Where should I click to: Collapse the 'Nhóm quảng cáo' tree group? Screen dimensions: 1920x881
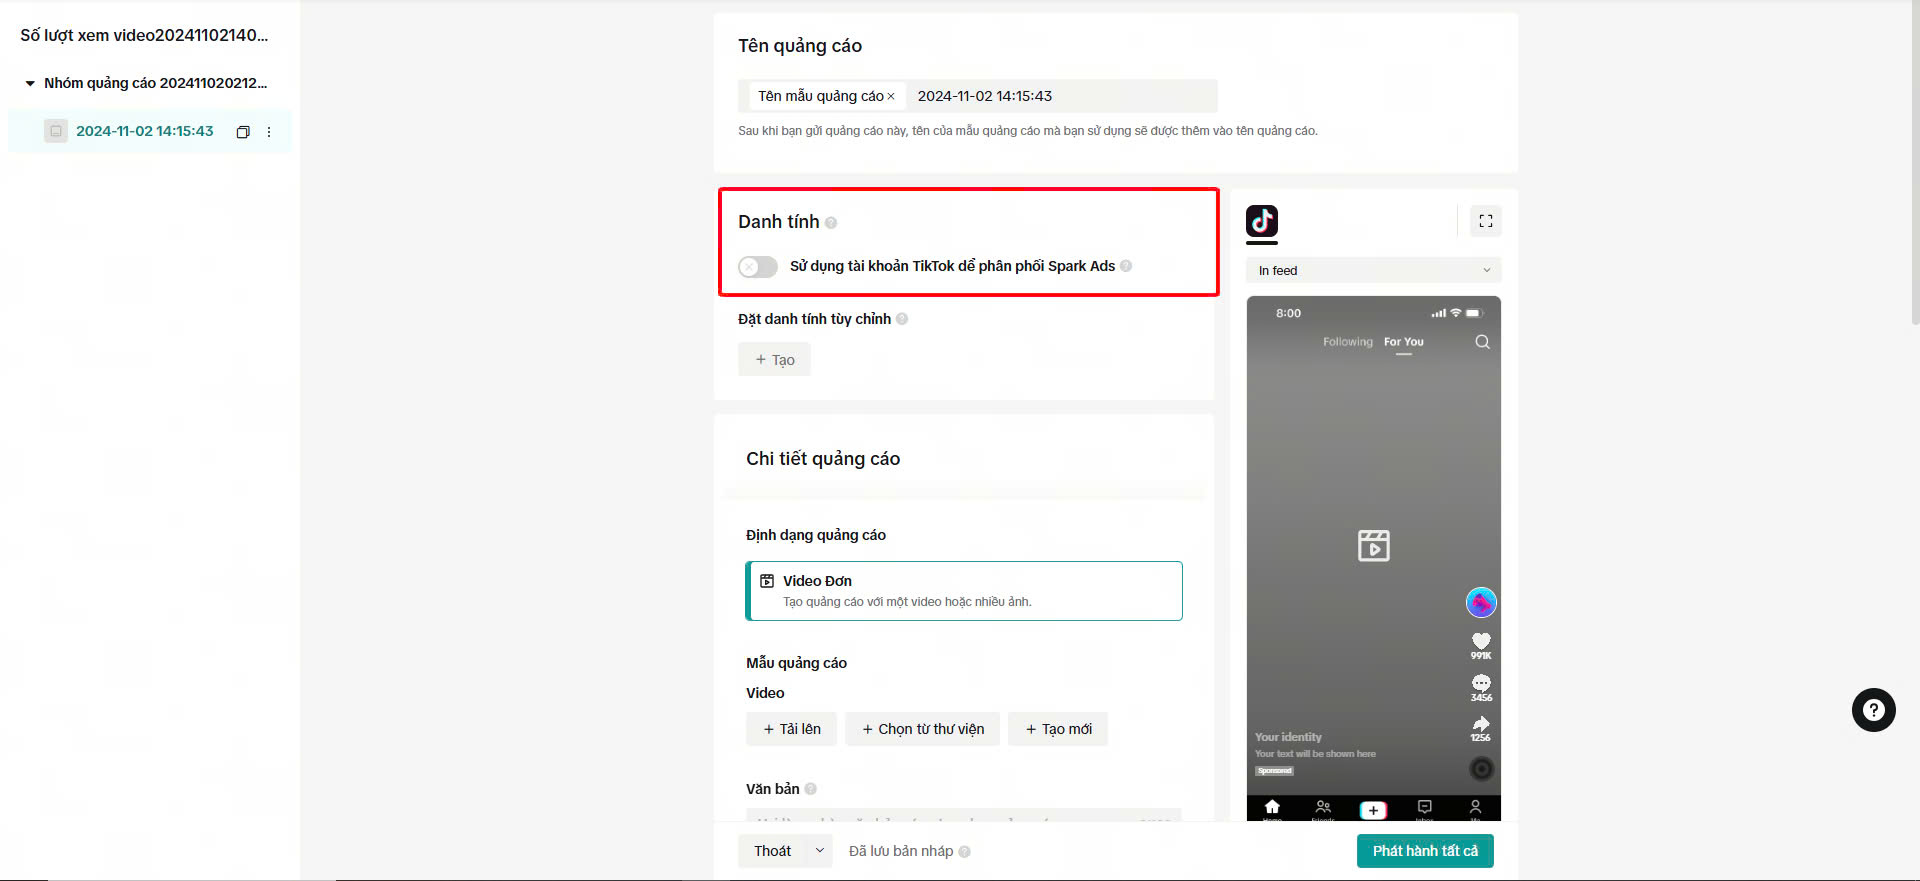(x=30, y=84)
